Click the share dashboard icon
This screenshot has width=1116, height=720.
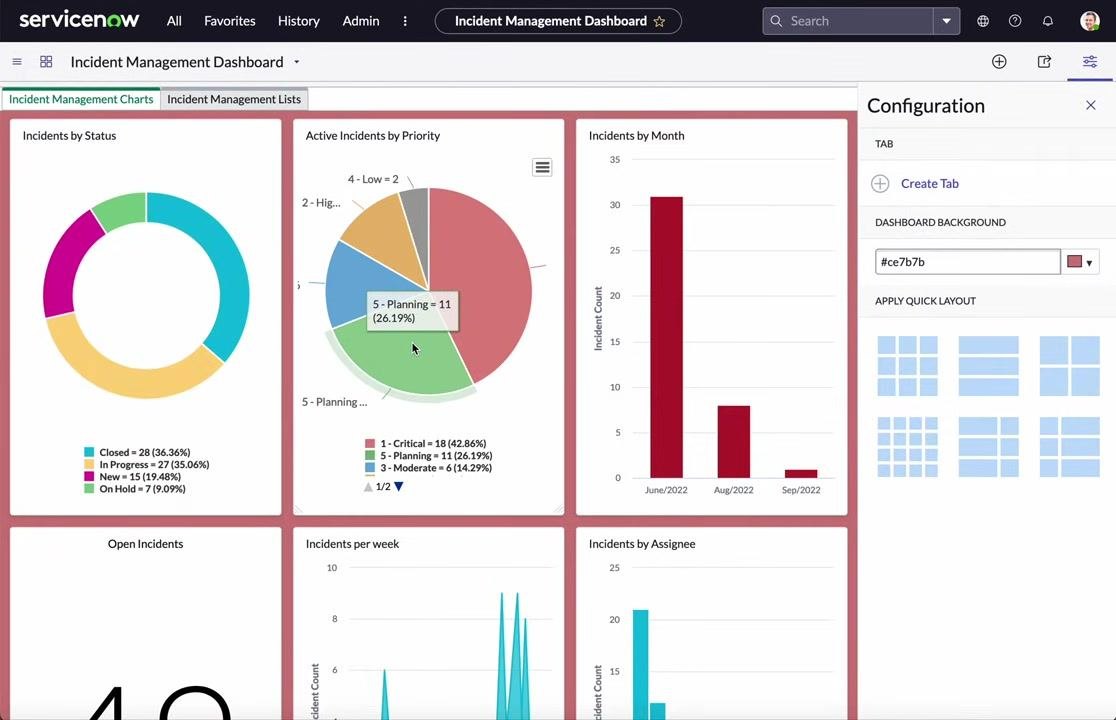click(1044, 62)
